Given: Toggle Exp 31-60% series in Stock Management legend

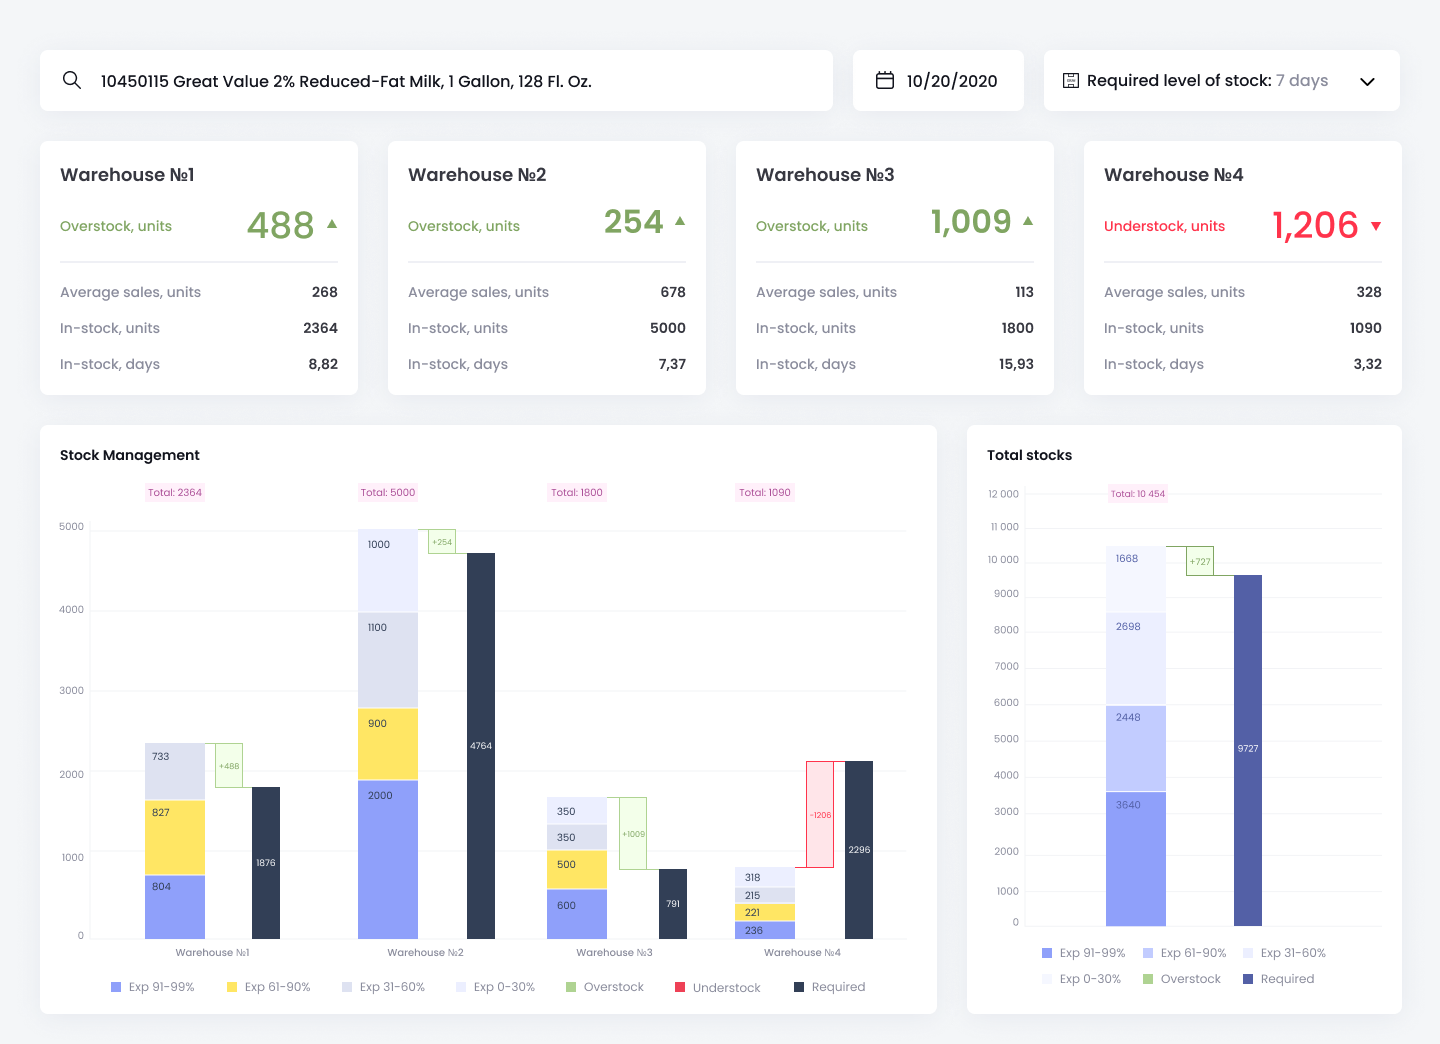Looking at the screenshot, I should coord(384,987).
